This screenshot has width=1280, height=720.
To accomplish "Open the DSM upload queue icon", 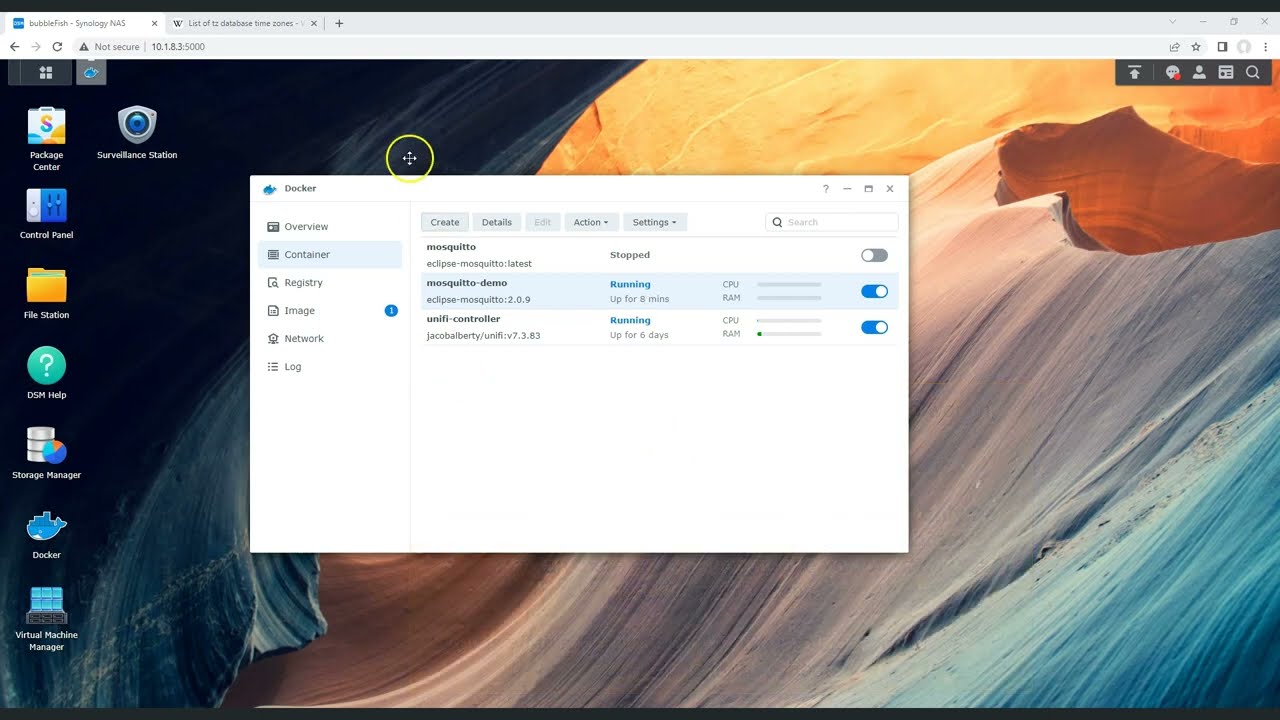I will click(x=1134, y=72).
